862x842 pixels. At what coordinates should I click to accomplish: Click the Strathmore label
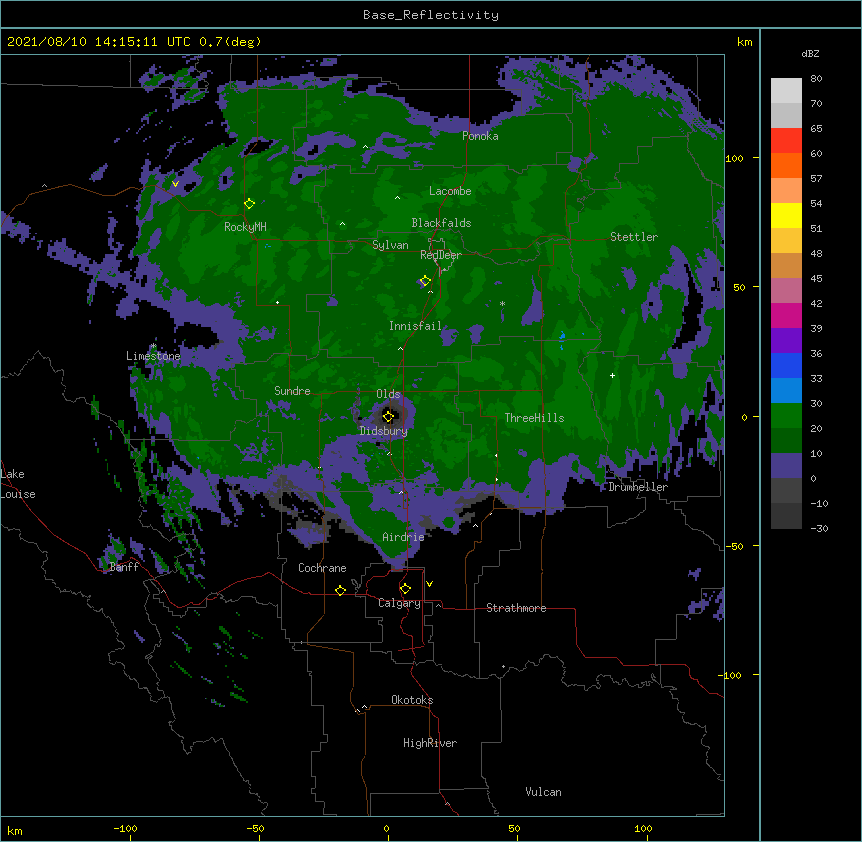516,608
